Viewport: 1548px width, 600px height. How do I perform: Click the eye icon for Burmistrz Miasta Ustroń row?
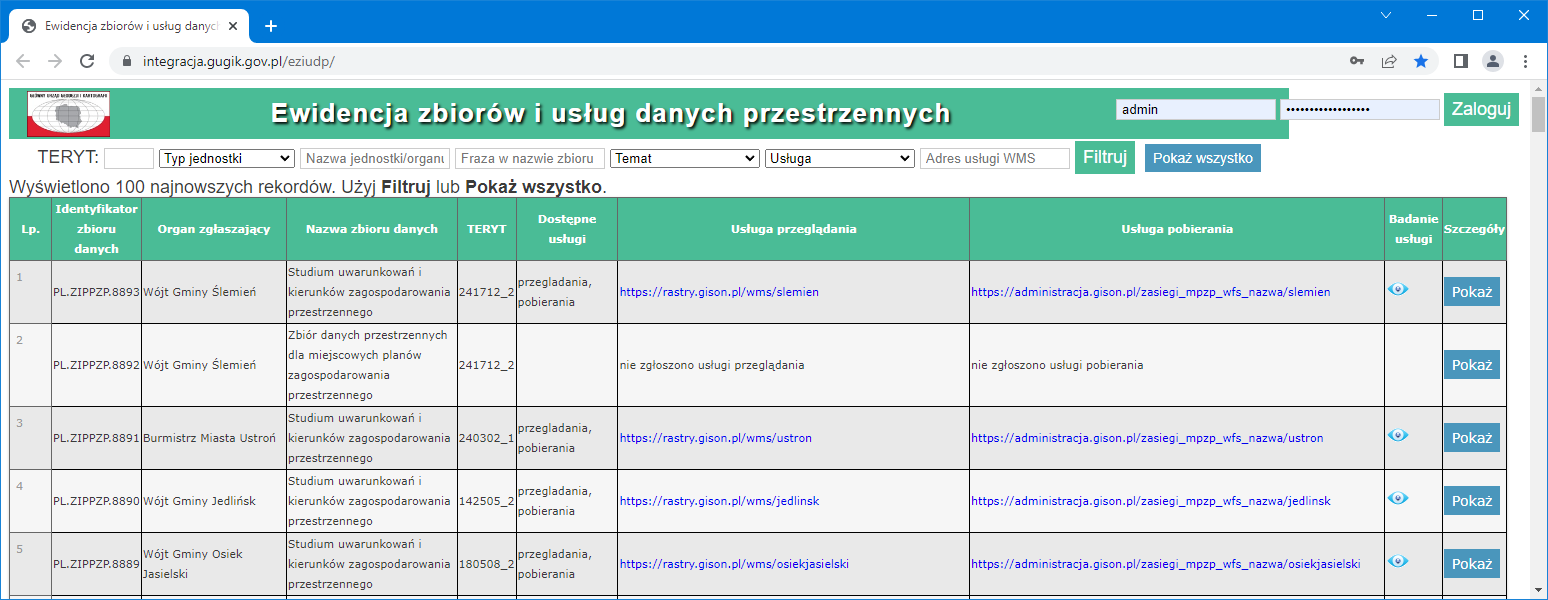click(1399, 433)
